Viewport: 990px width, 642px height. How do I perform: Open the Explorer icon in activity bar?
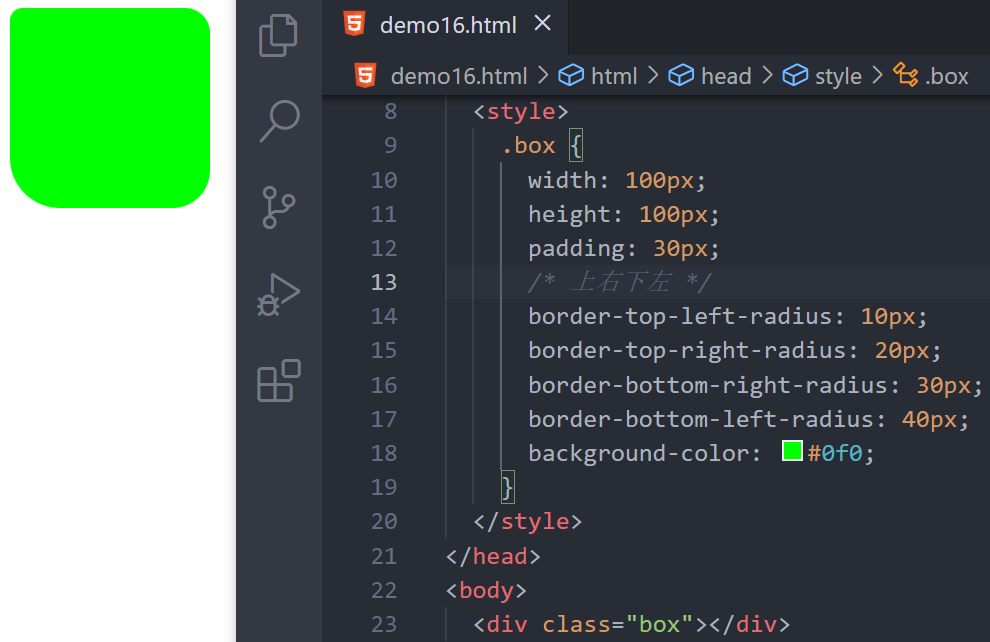[277, 35]
